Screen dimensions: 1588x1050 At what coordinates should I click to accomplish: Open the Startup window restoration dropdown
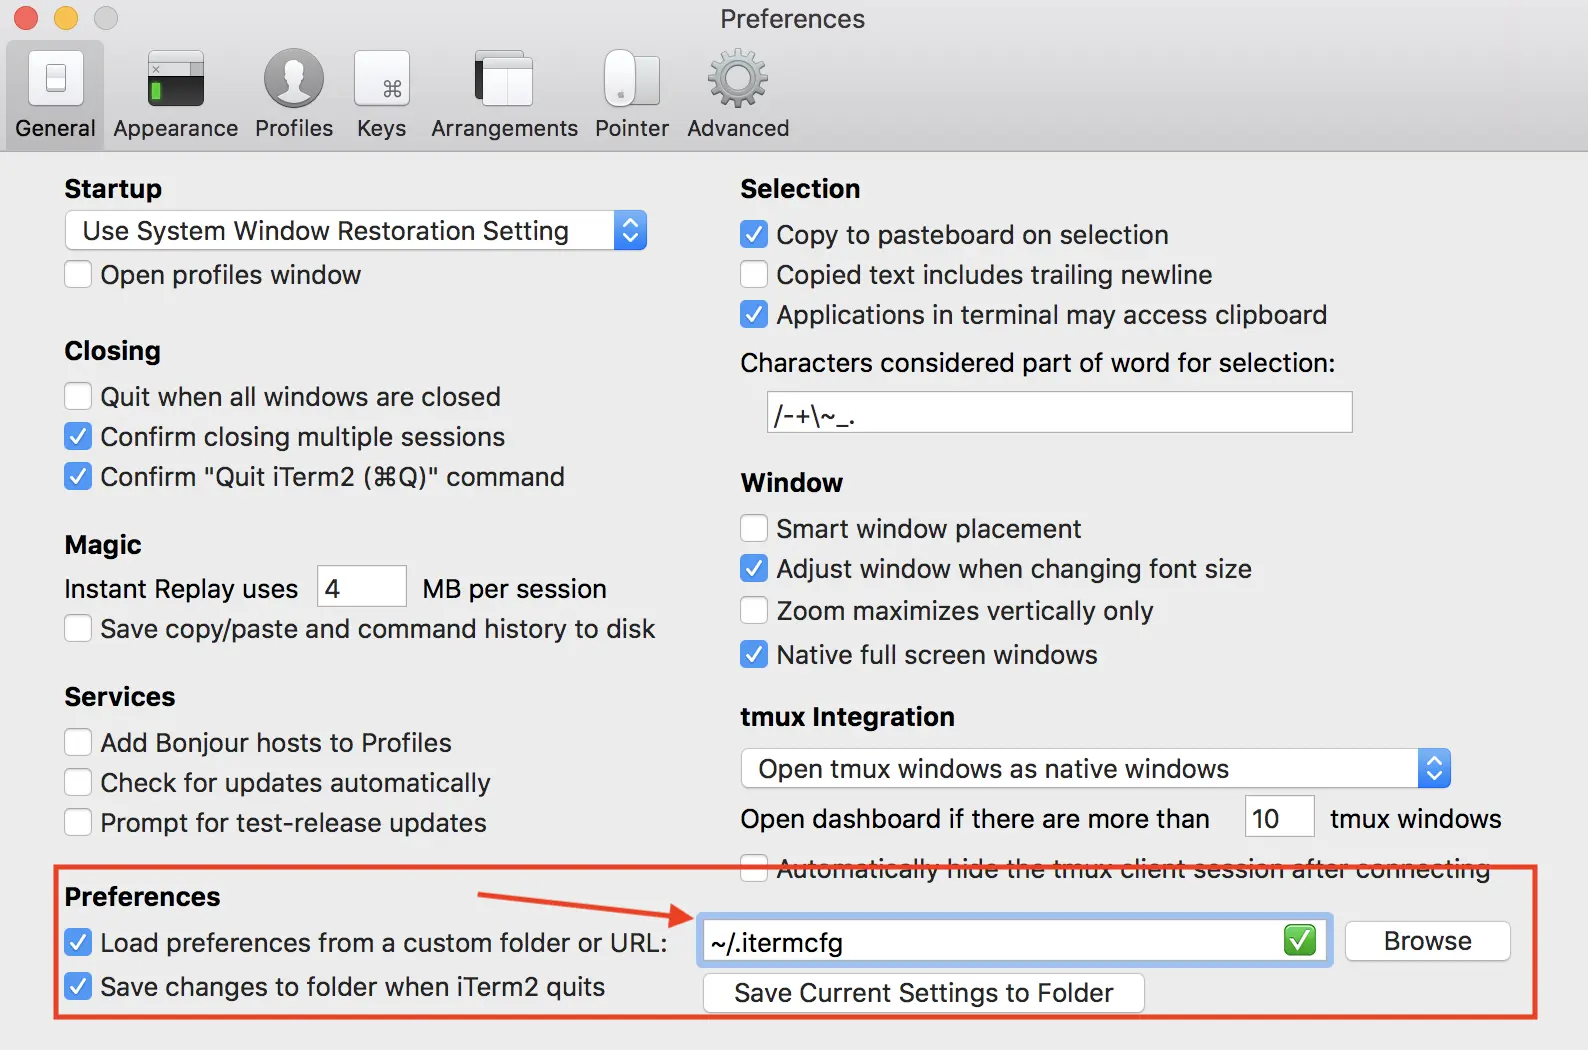(356, 231)
